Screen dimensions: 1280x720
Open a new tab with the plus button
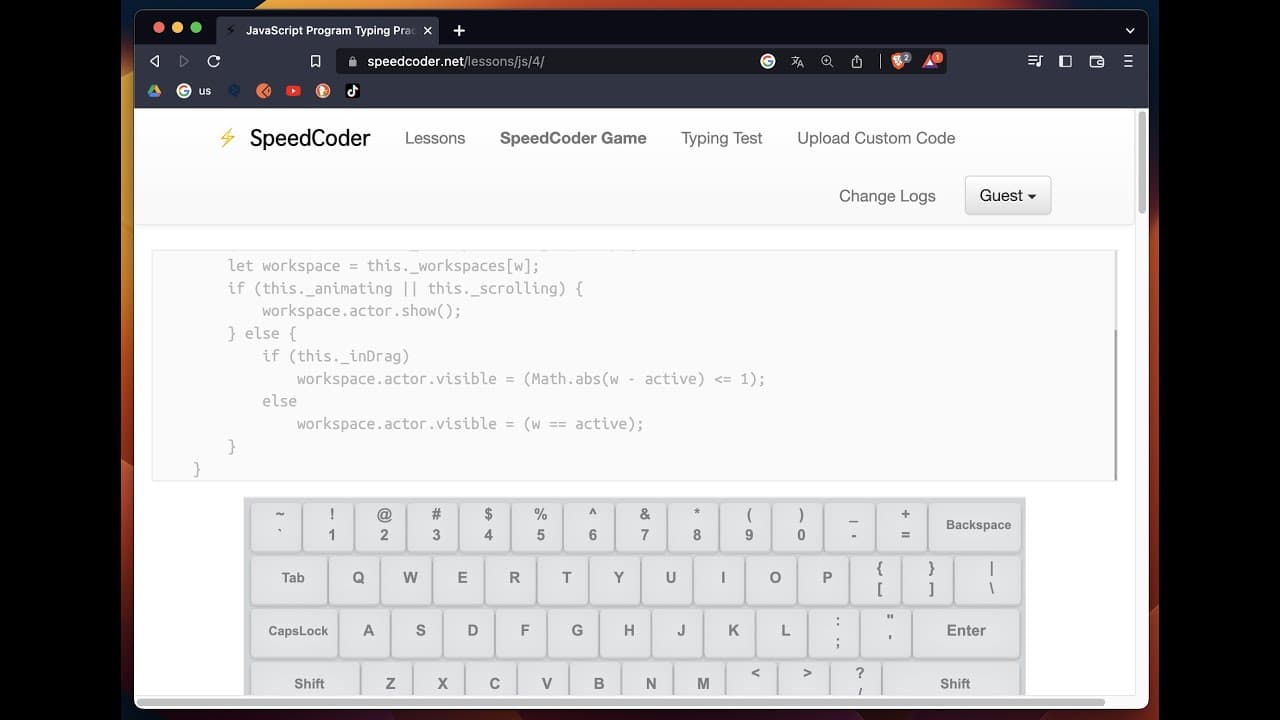[x=459, y=30]
